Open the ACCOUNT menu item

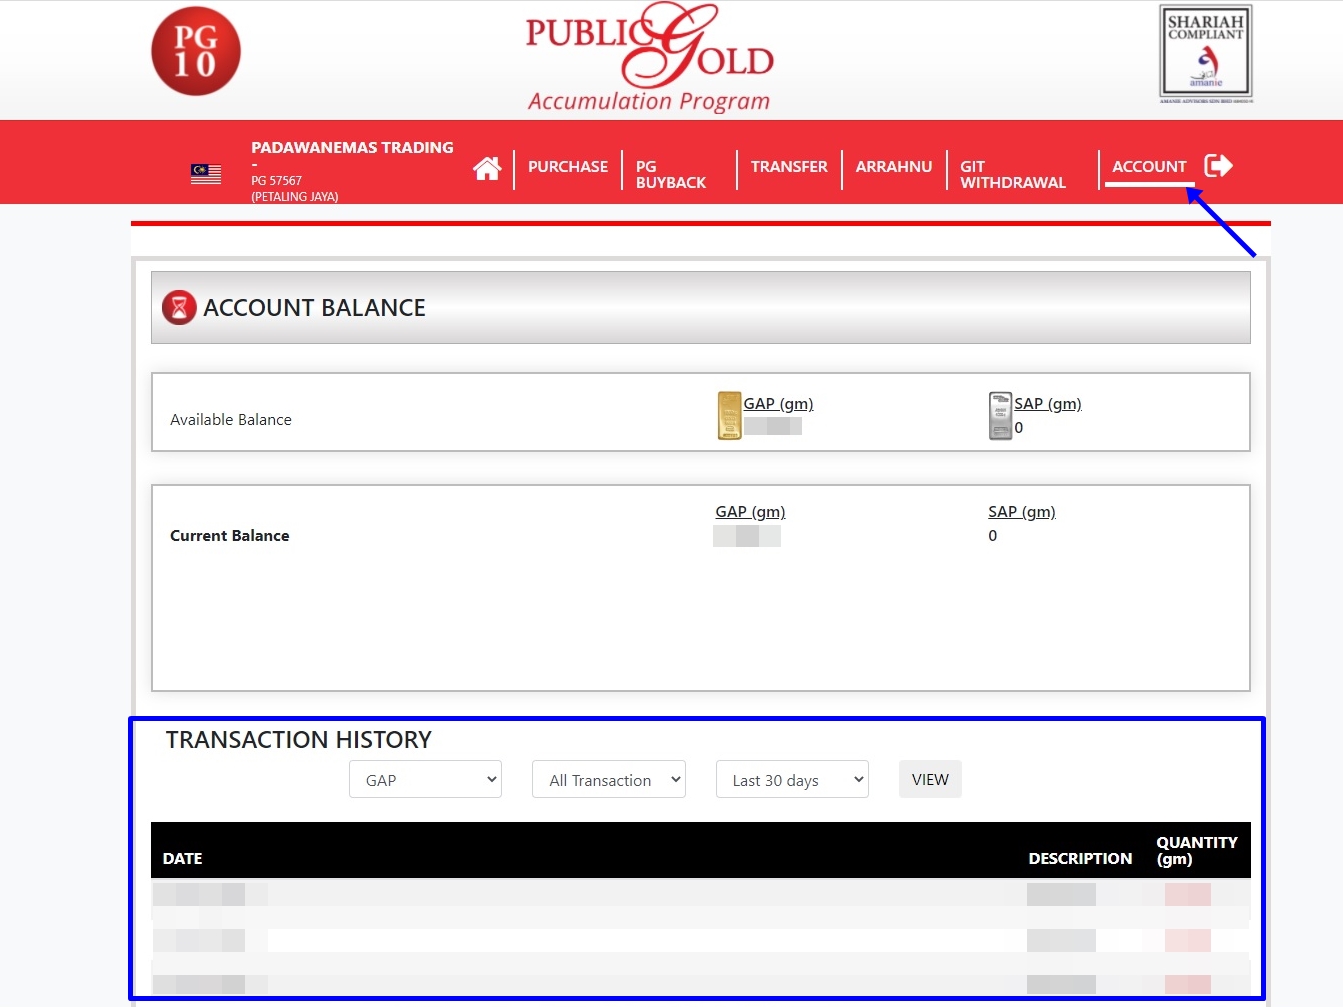pyautogui.click(x=1149, y=167)
